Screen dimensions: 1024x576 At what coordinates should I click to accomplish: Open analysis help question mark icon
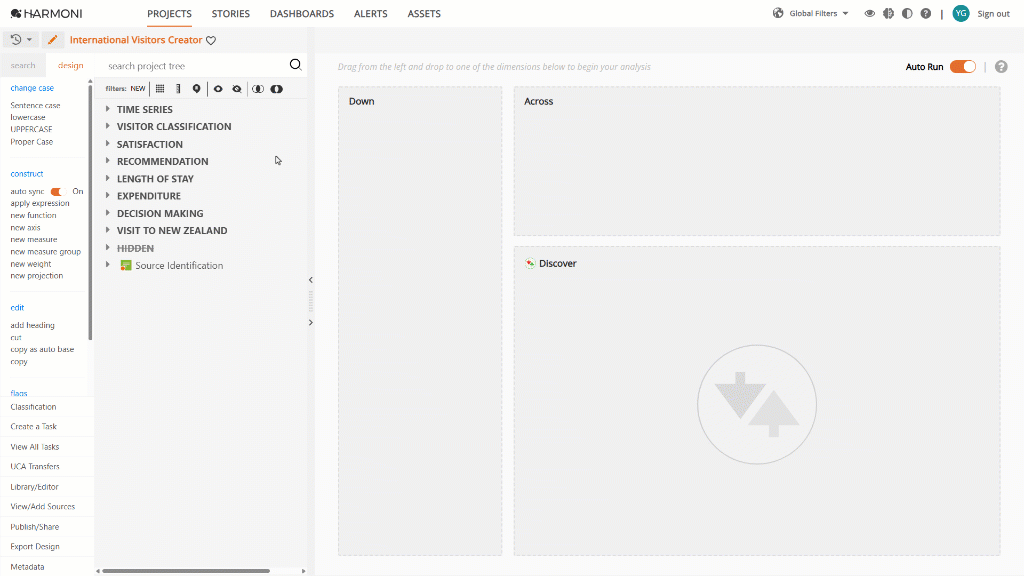coord(1001,67)
